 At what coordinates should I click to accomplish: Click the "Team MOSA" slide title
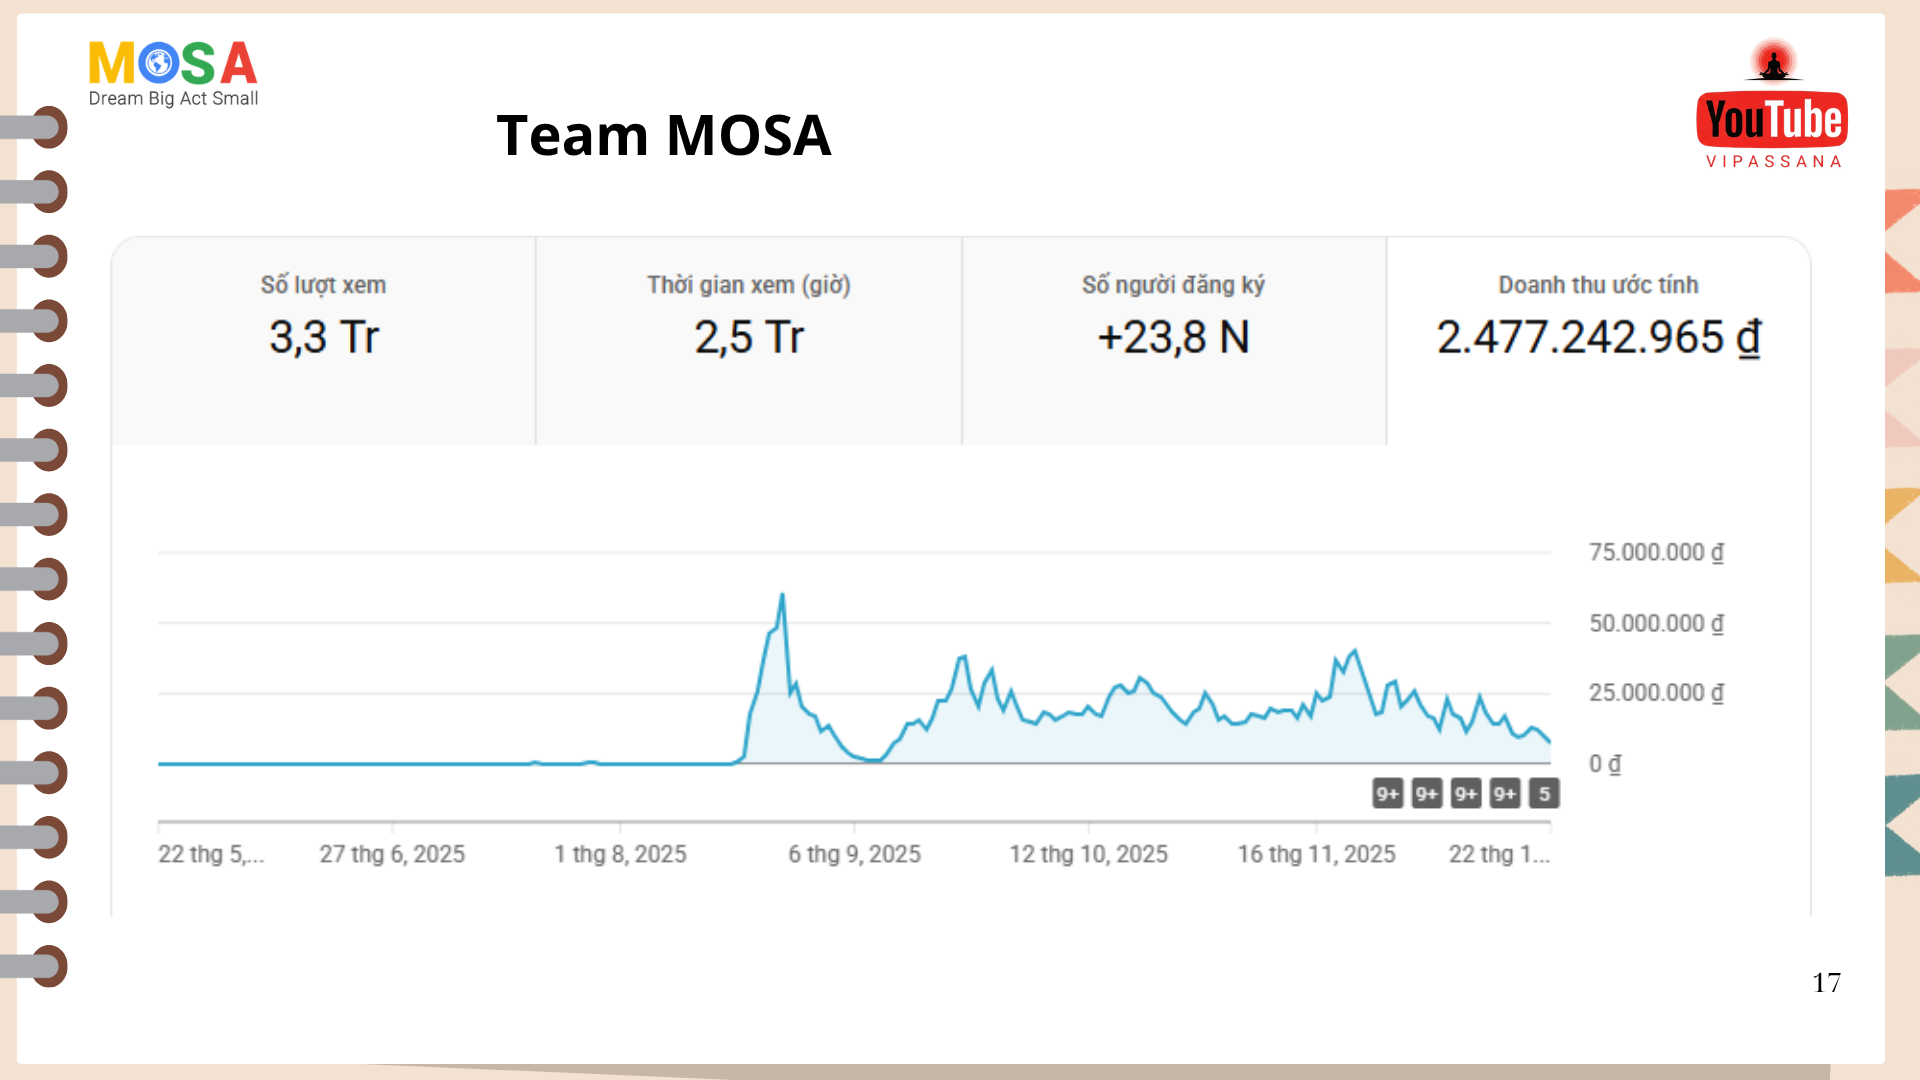664,135
